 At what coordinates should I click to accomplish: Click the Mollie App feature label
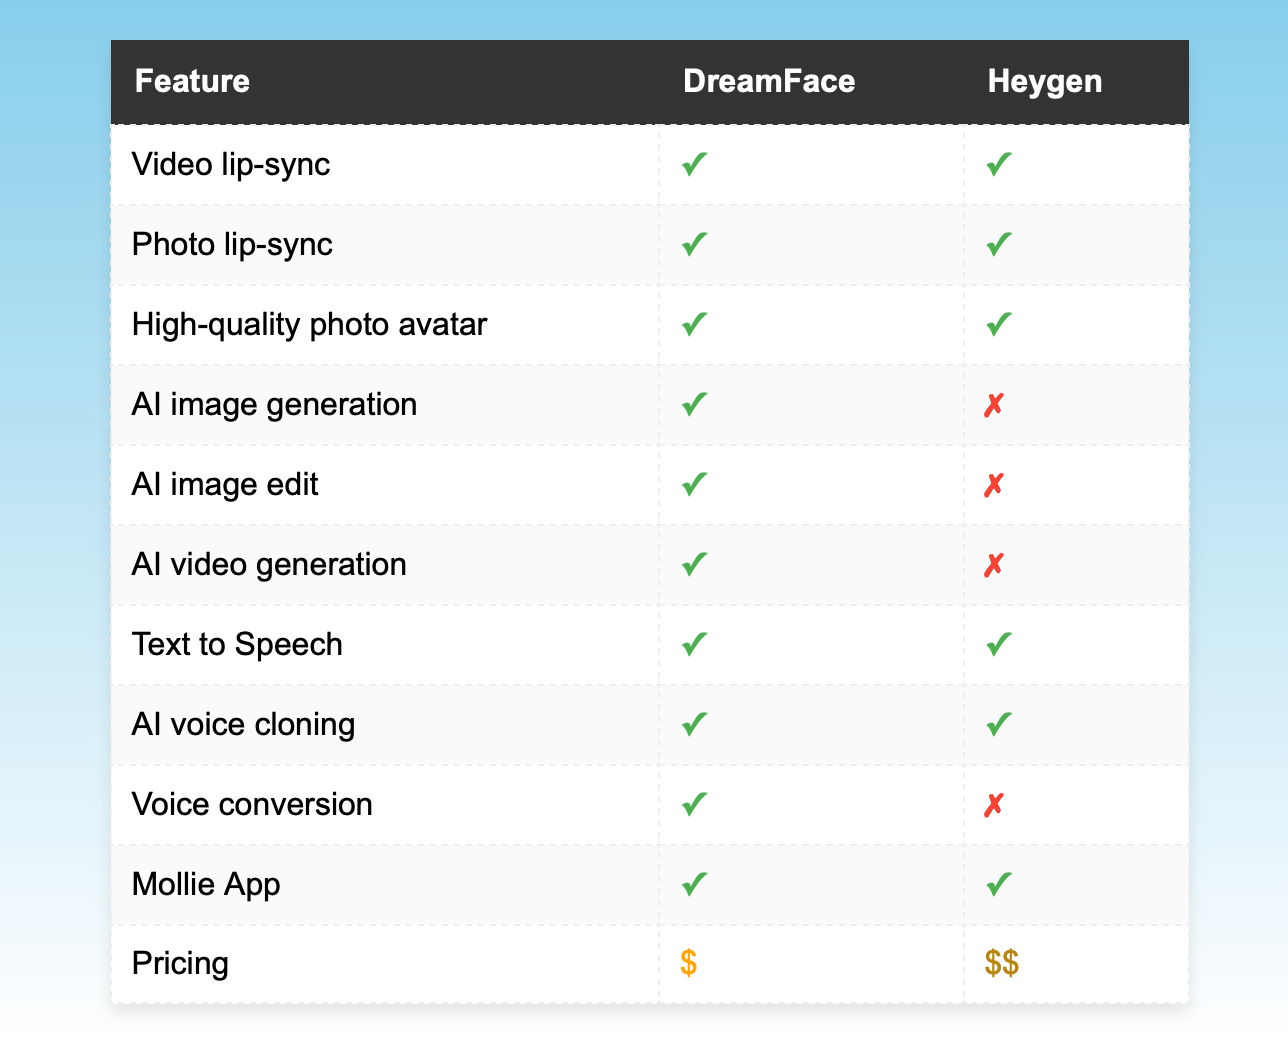pos(206,884)
